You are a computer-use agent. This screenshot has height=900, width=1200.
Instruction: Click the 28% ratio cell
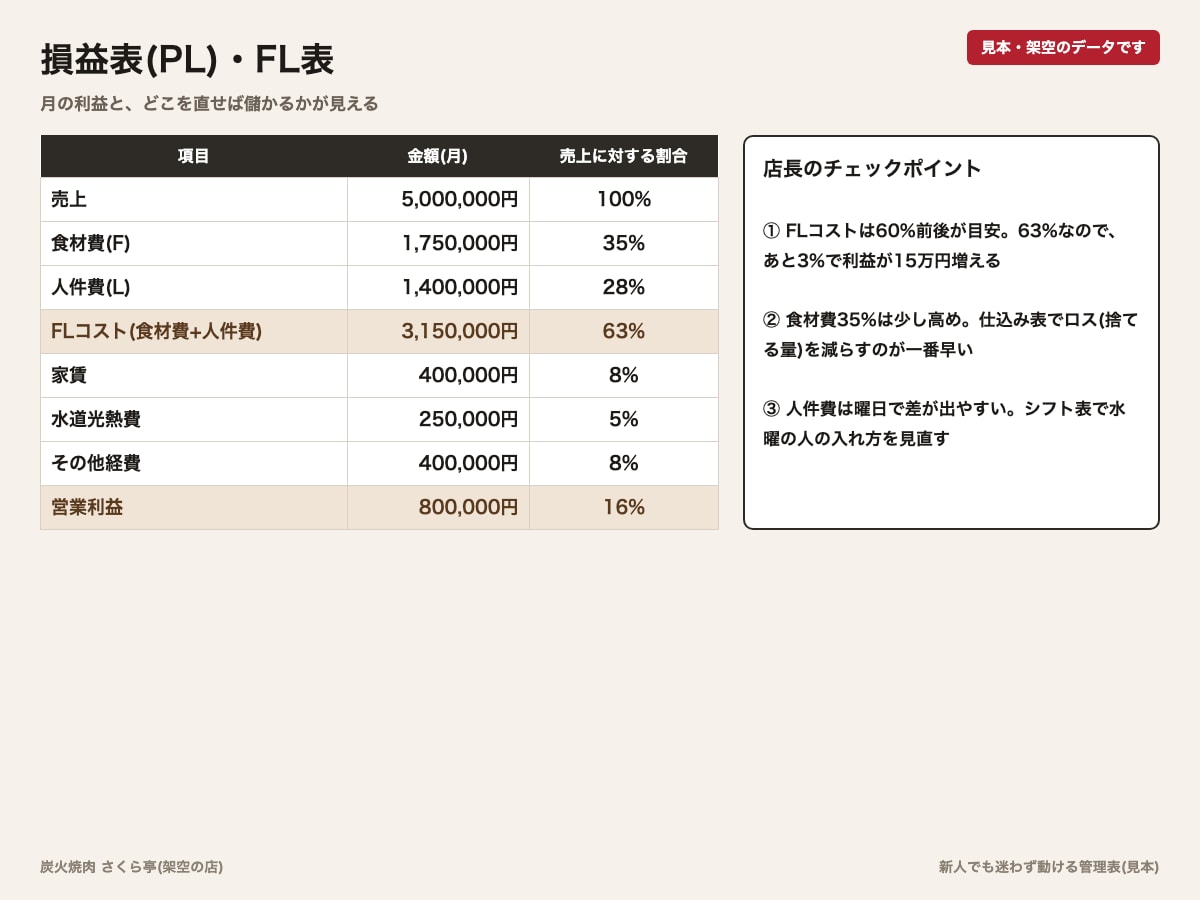pyautogui.click(x=623, y=287)
